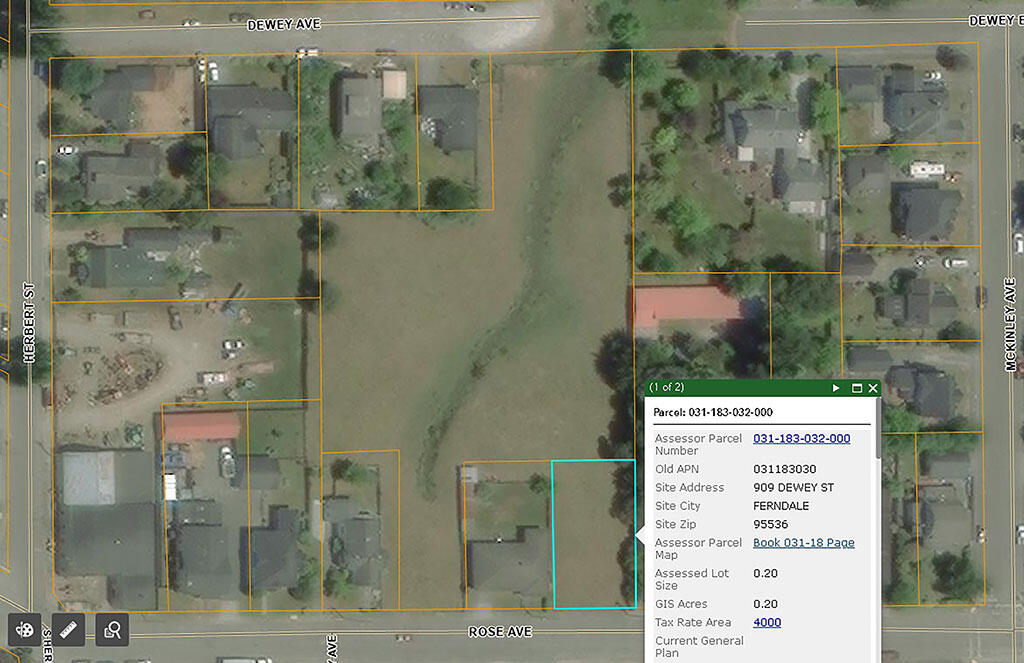Click the (1 of 2) feature counter

click(666, 387)
